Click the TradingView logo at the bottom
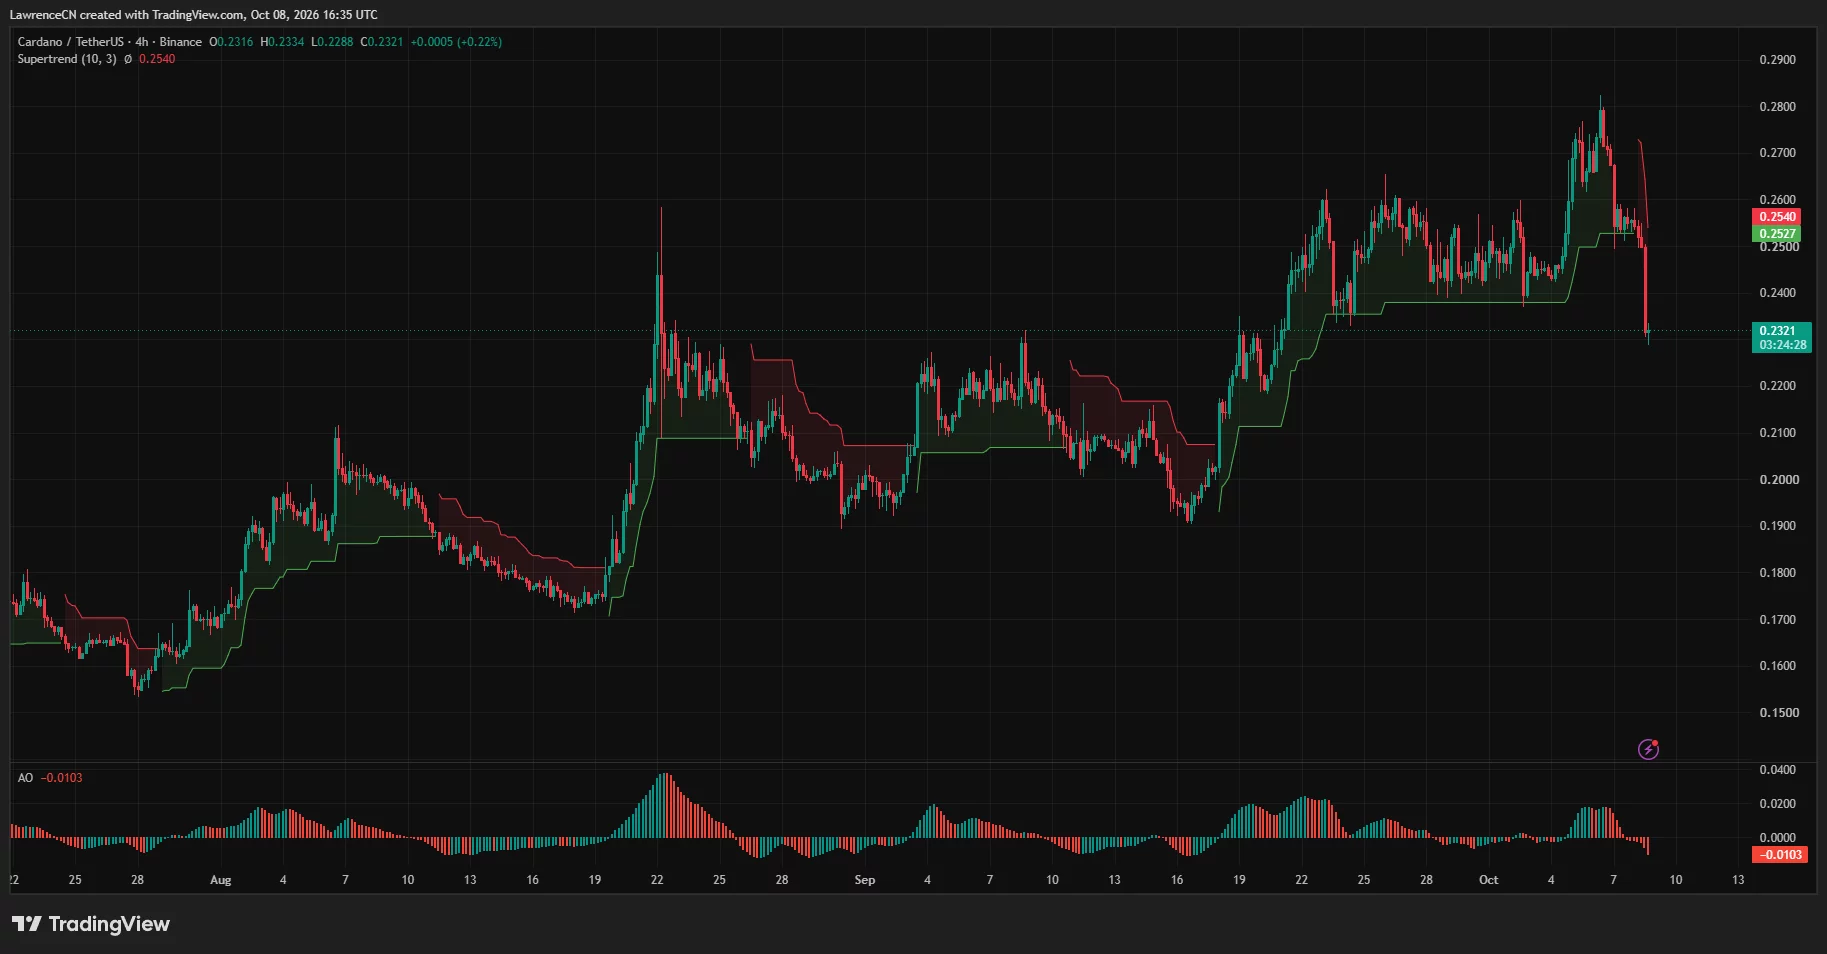This screenshot has width=1827, height=954. [x=91, y=924]
